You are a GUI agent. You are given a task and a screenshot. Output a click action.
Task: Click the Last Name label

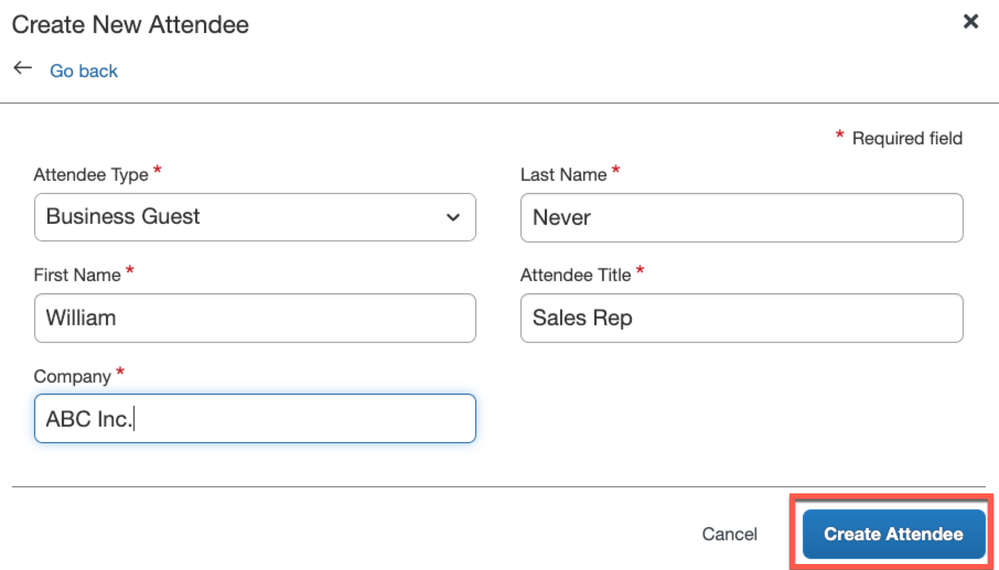[563, 175]
